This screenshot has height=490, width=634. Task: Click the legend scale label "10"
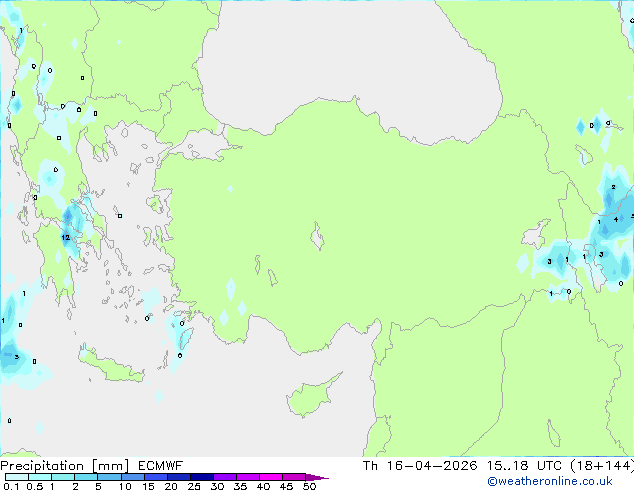pos(125,486)
